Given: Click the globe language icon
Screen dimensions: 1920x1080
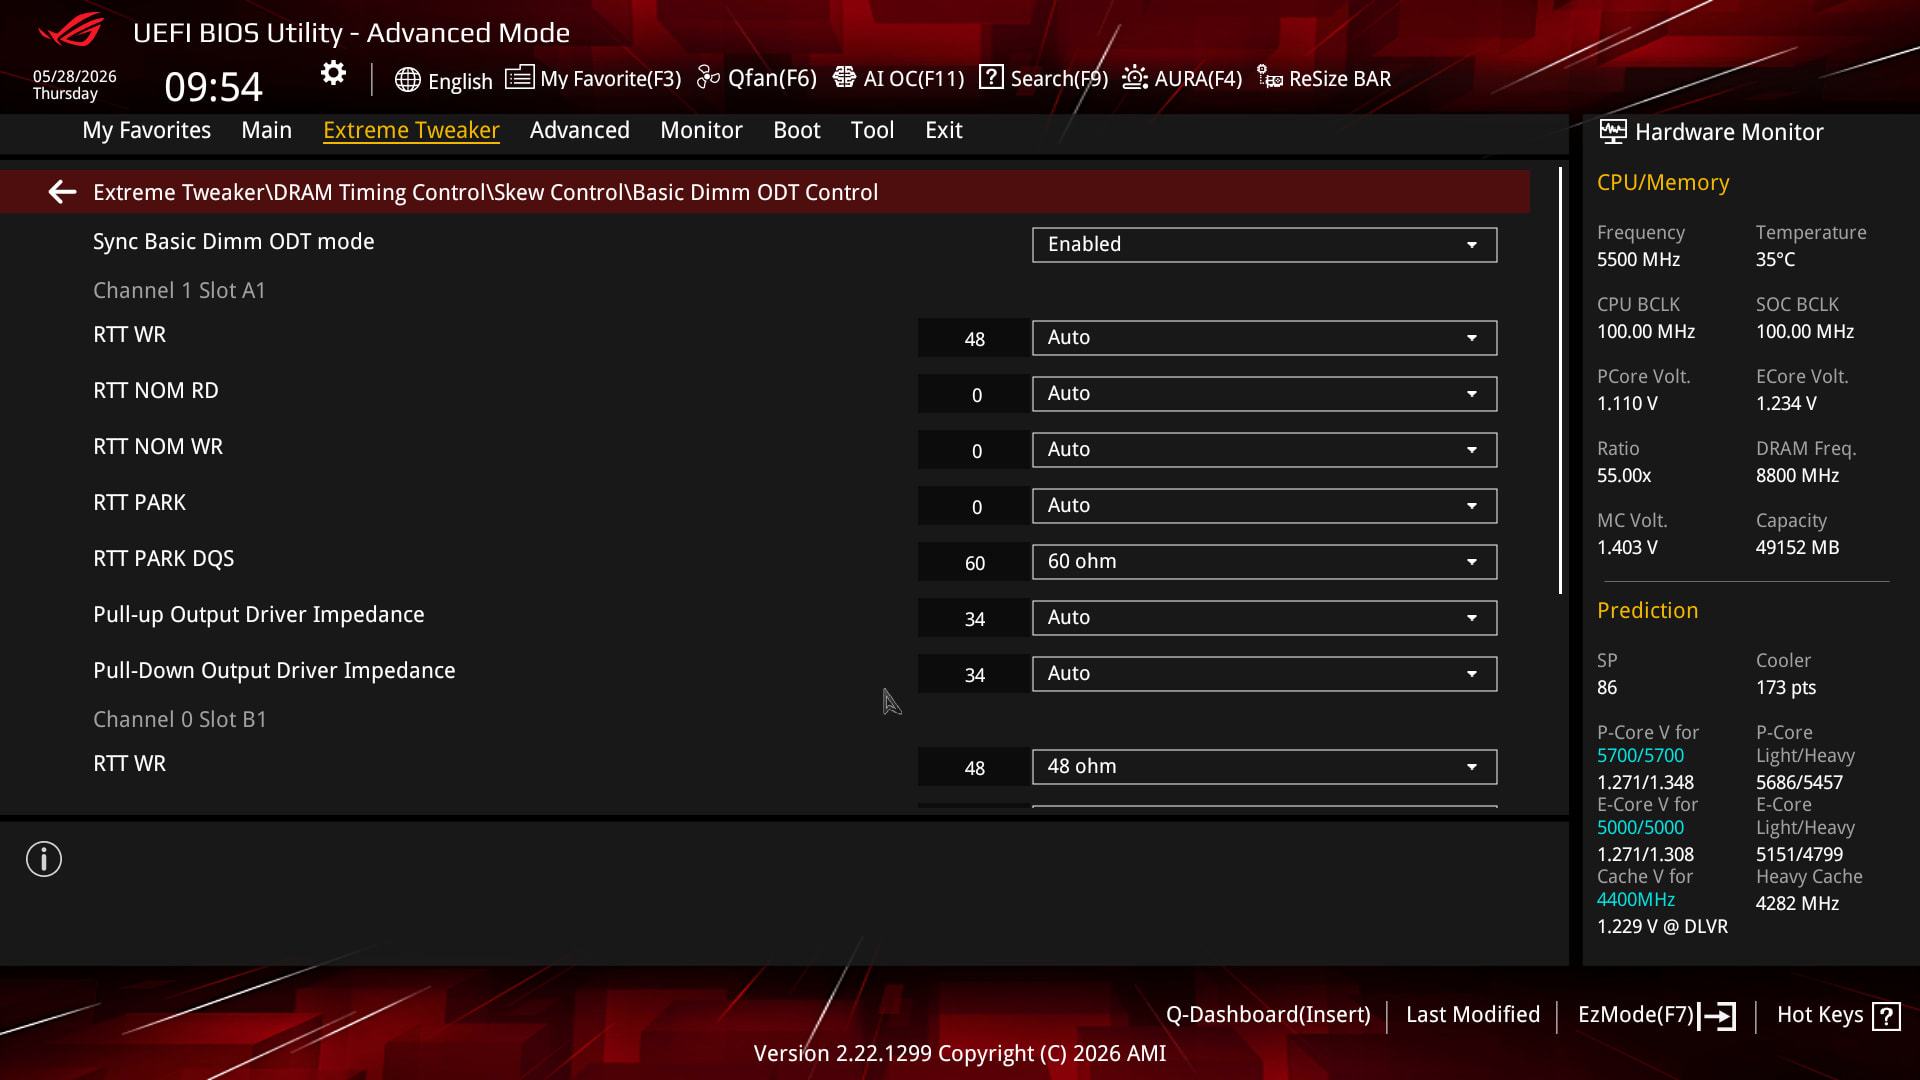Looking at the screenshot, I should (x=407, y=80).
